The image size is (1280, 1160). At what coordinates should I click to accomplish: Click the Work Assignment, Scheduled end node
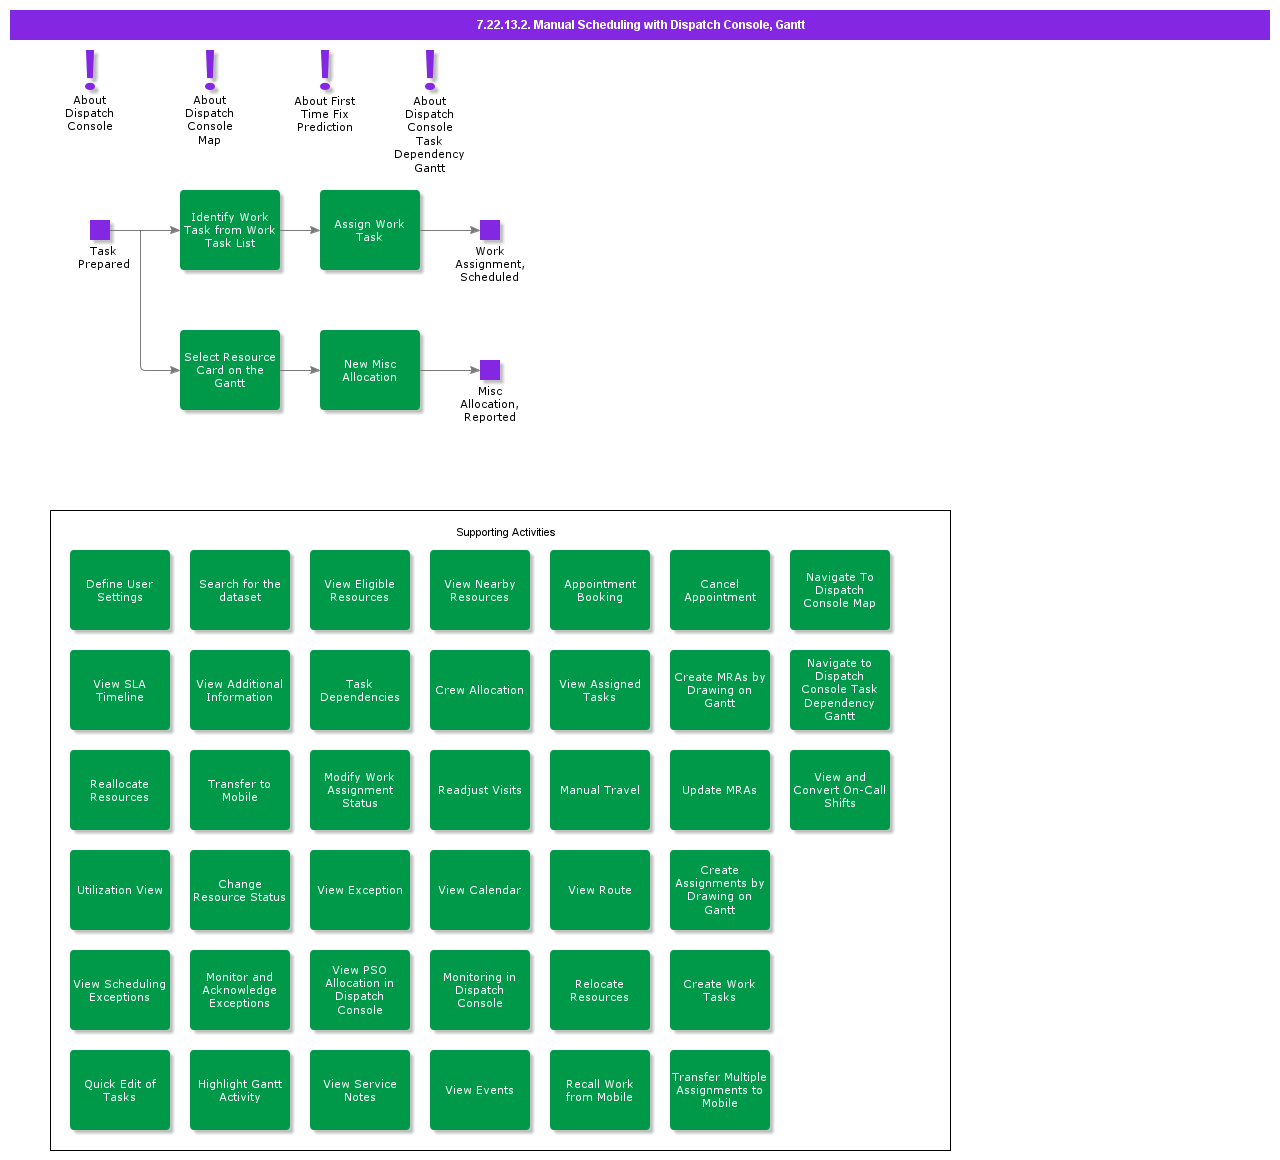pyautogui.click(x=490, y=230)
